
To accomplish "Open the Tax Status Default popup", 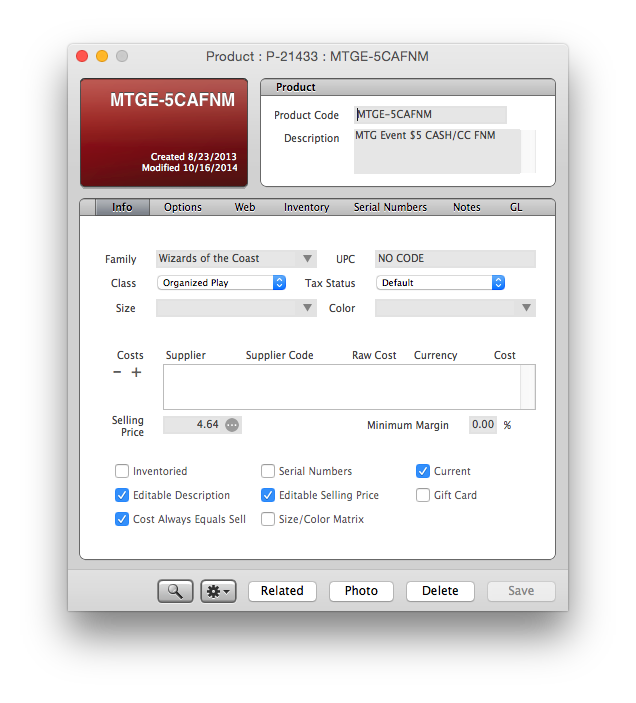I will pyautogui.click(x=441, y=282).
